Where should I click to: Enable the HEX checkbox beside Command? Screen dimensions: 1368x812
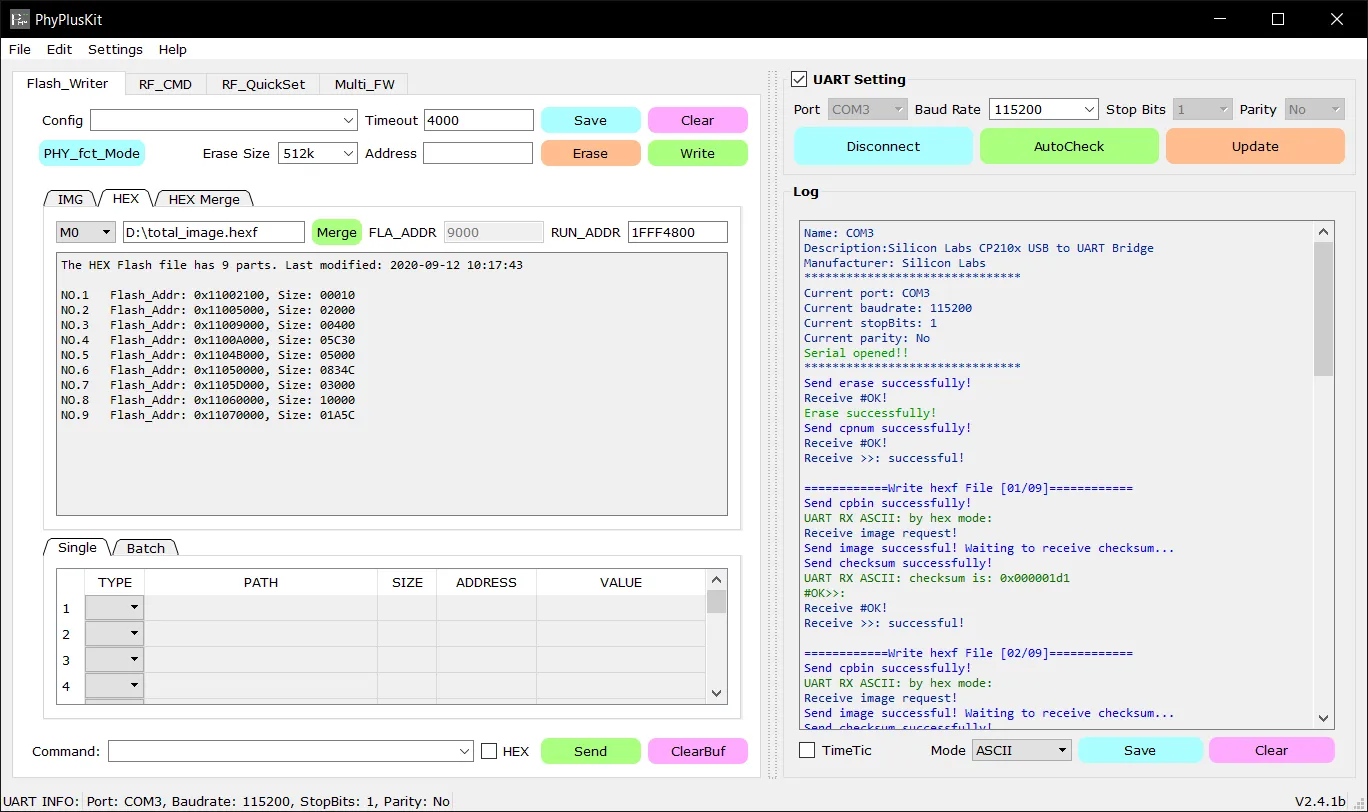(x=489, y=751)
